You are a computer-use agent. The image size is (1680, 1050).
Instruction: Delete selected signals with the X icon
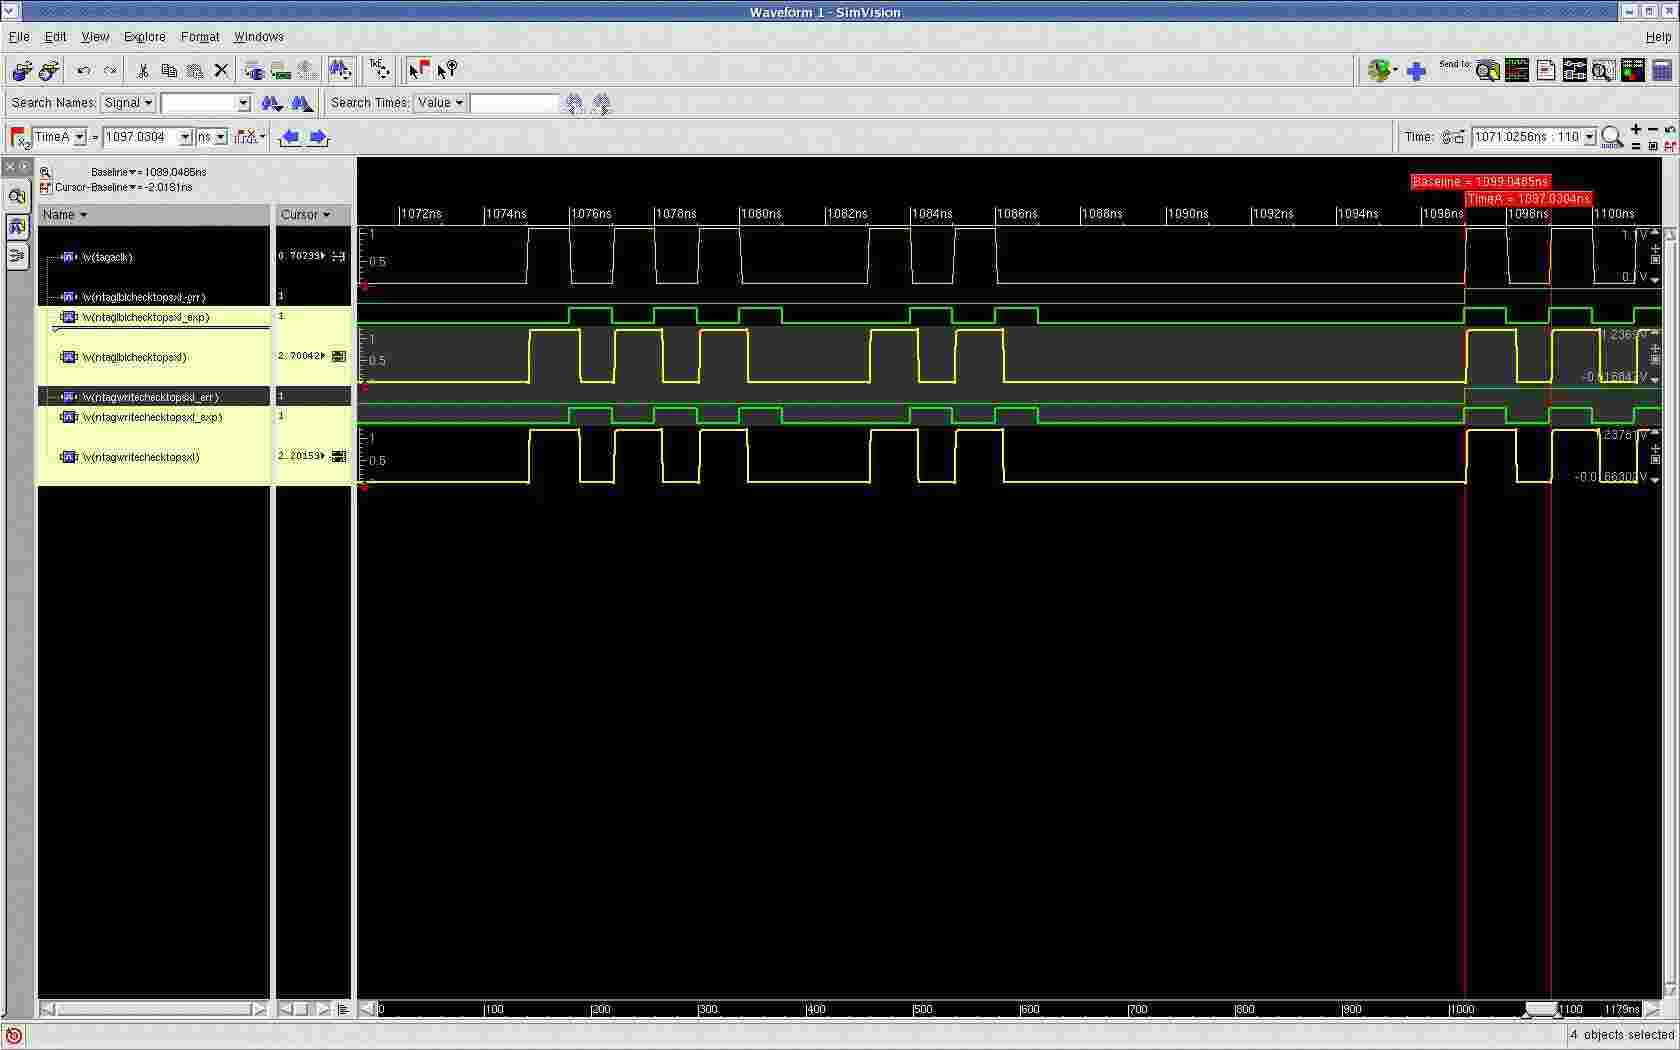pos(221,70)
